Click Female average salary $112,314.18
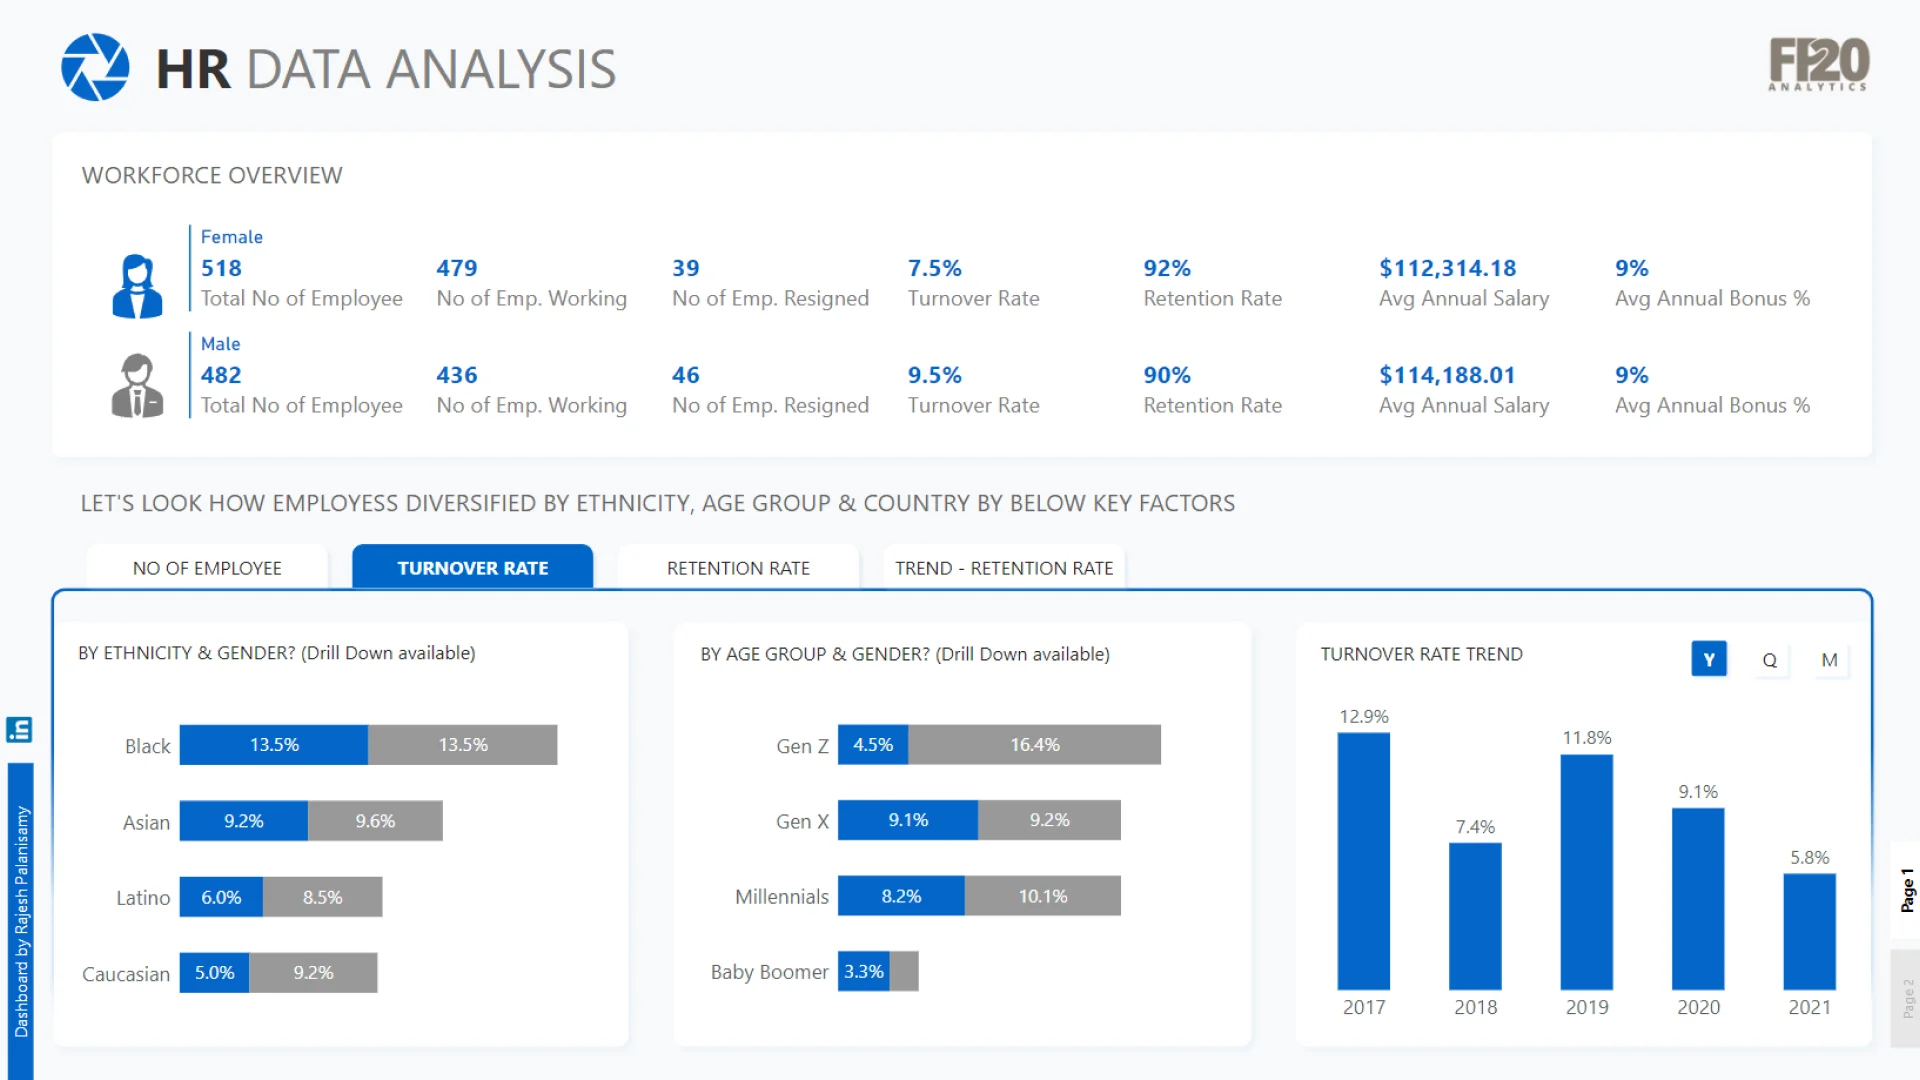The image size is (1920, 1080). coord(1447,268)
